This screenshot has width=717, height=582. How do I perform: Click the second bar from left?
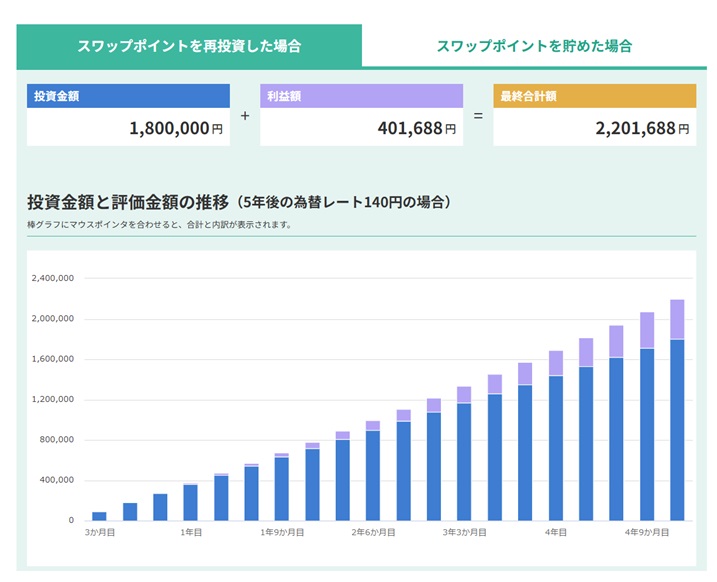pos(130,512)
